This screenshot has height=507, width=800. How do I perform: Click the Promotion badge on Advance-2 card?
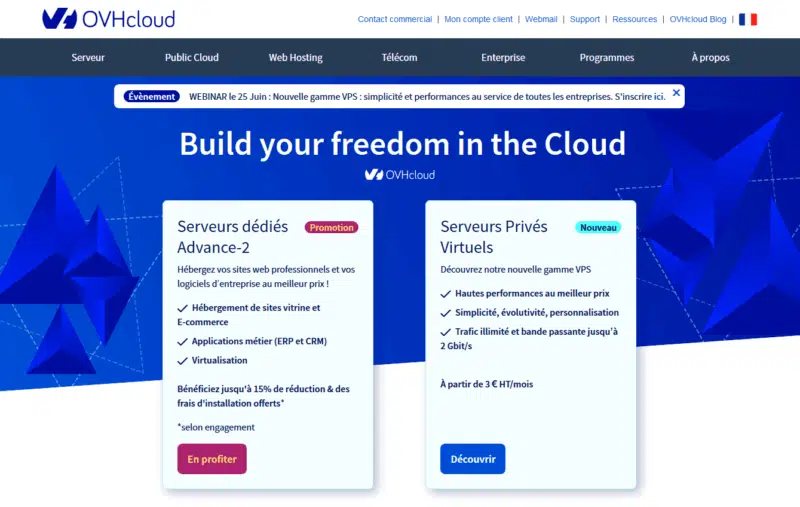[x=331, y=227]
